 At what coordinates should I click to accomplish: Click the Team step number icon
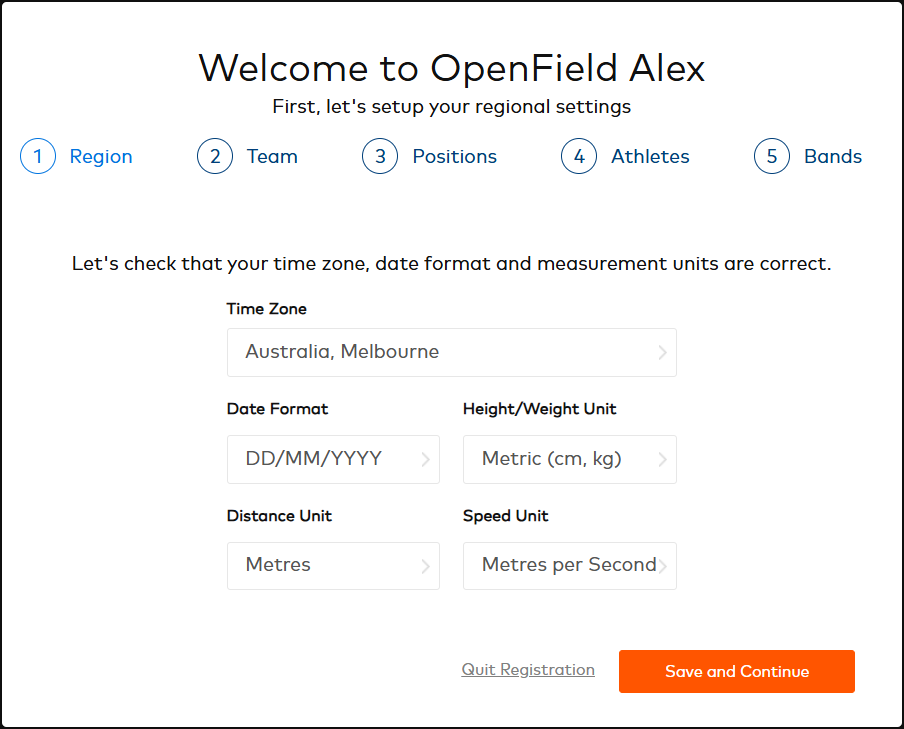click(215, 156)
